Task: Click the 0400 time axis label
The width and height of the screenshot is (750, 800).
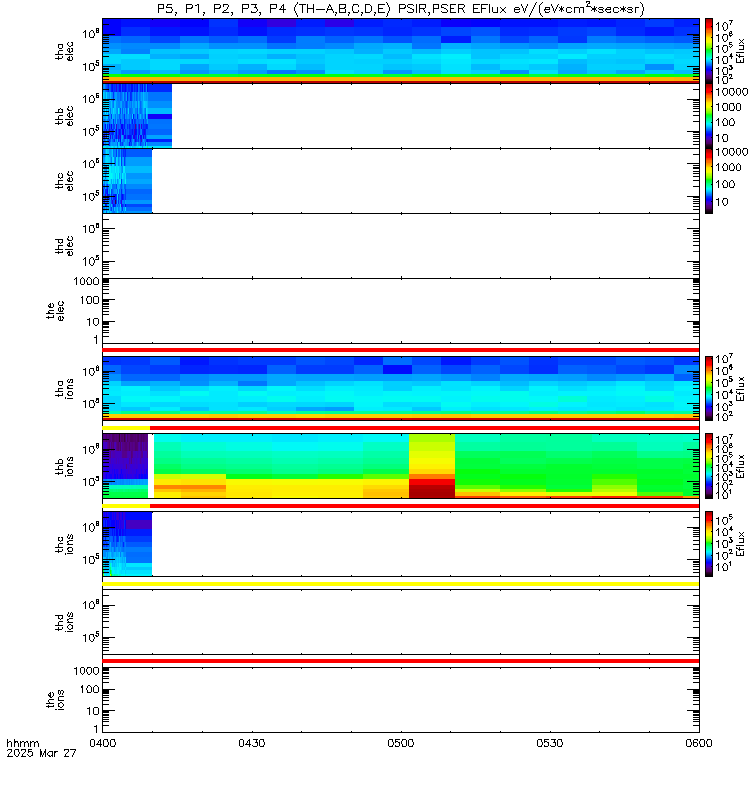Action: click(x=103, y=743)
